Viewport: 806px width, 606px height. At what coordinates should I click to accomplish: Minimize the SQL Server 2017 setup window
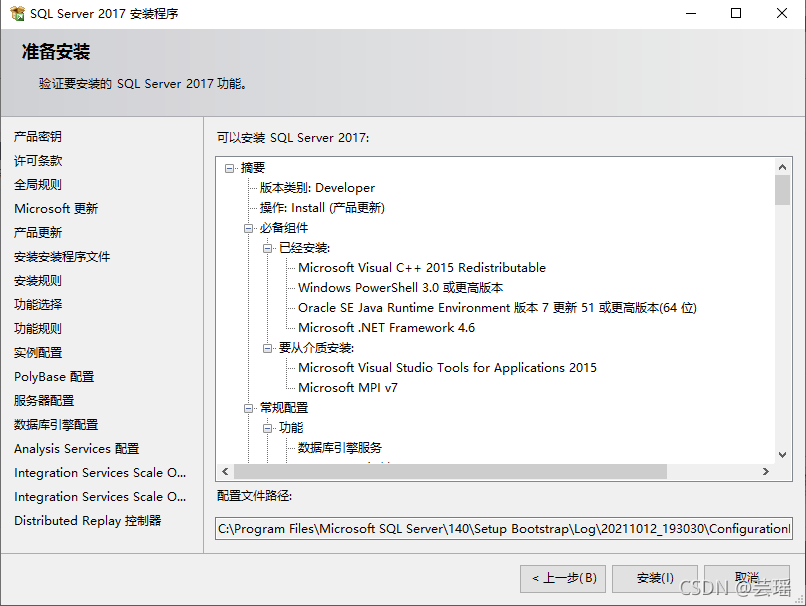pos(691,13)
